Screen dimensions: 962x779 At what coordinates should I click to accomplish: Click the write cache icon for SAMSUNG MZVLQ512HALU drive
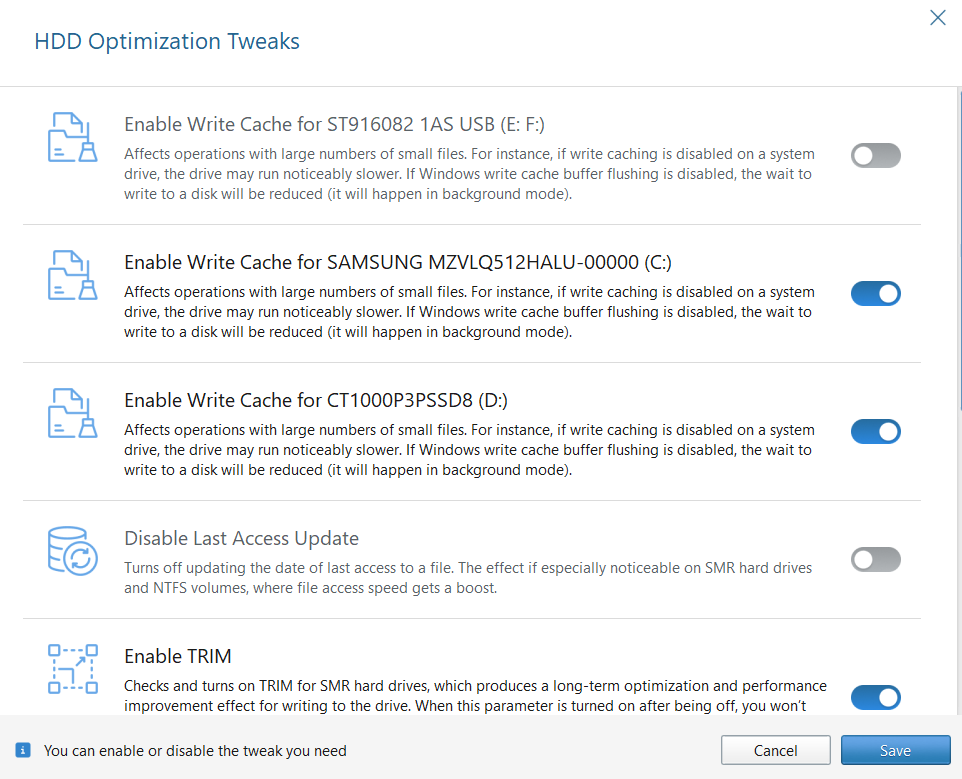point(72,275)
